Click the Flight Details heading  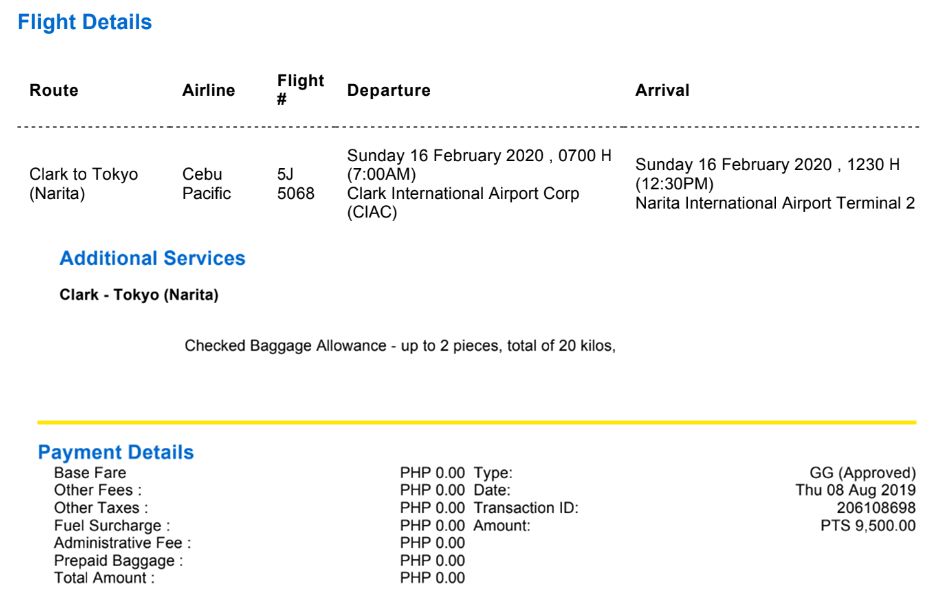point(85,23)
